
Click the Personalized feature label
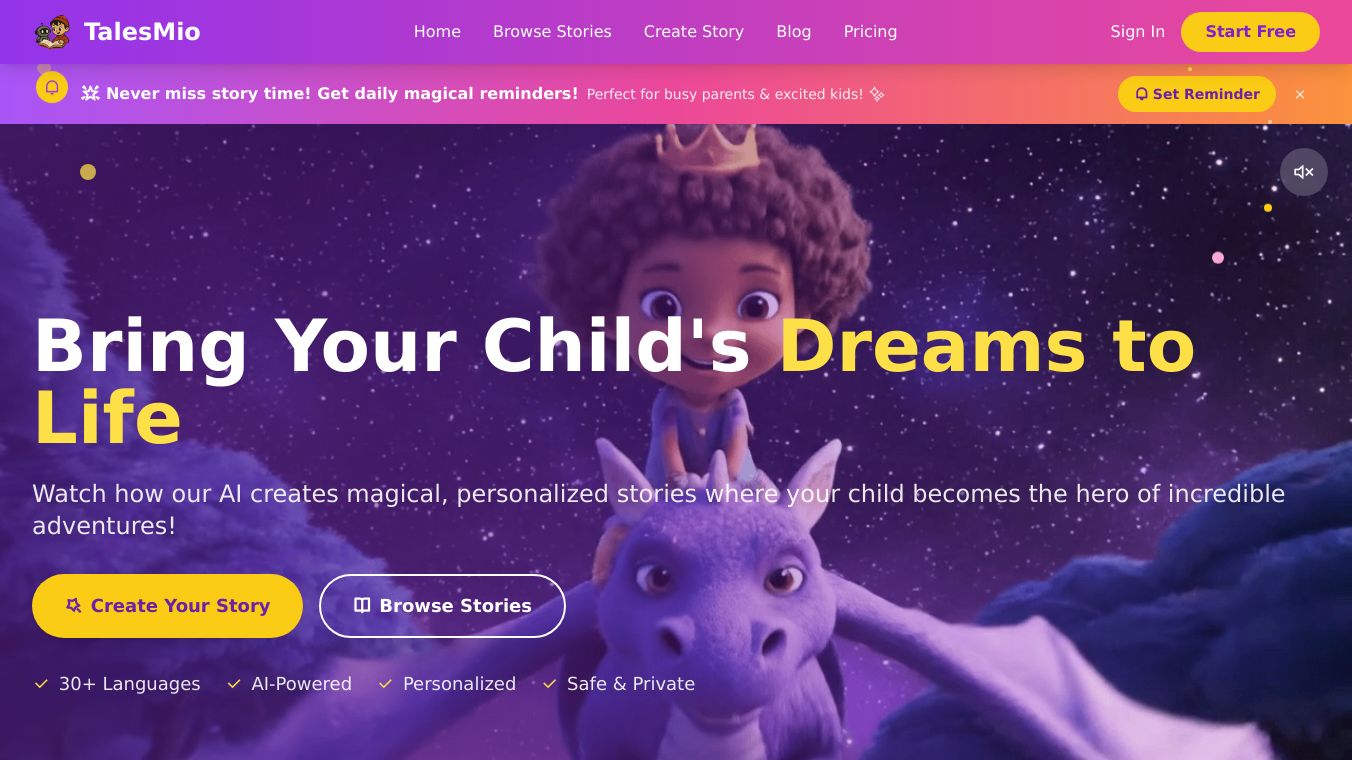(459, 684)
